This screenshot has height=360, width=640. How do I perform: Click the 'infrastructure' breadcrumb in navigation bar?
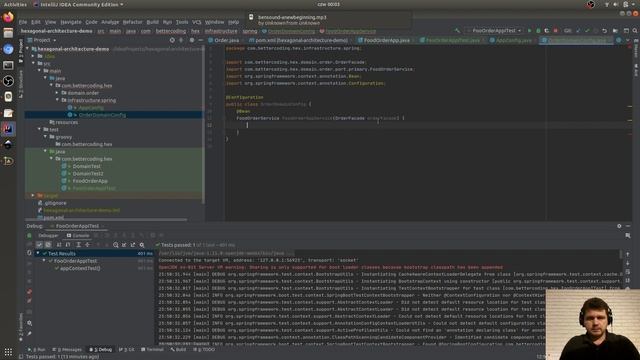(x=221, y=31)
